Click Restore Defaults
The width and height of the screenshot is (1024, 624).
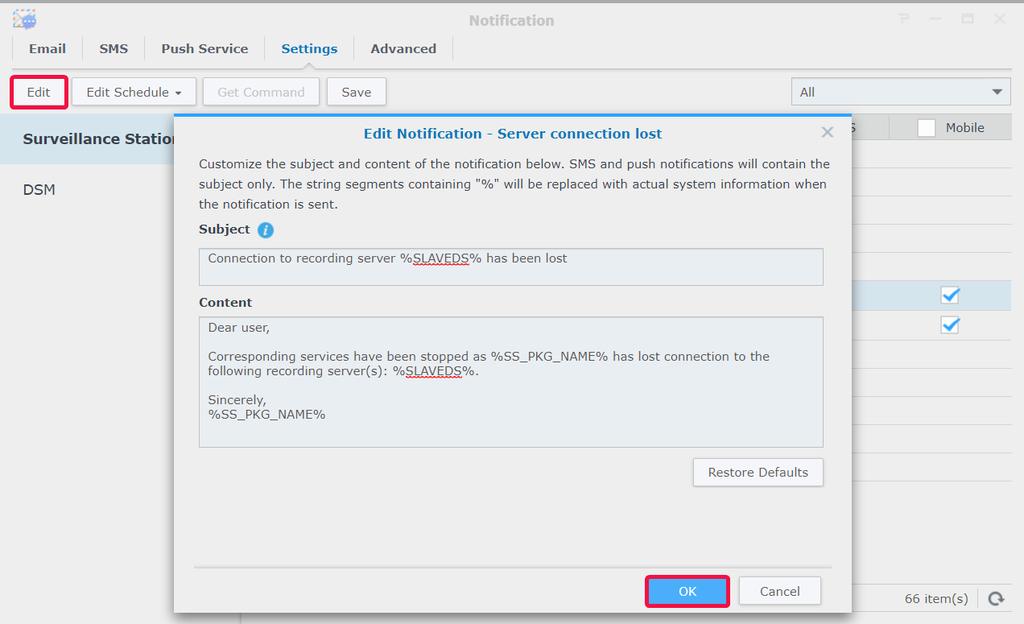tap(758, 473)
